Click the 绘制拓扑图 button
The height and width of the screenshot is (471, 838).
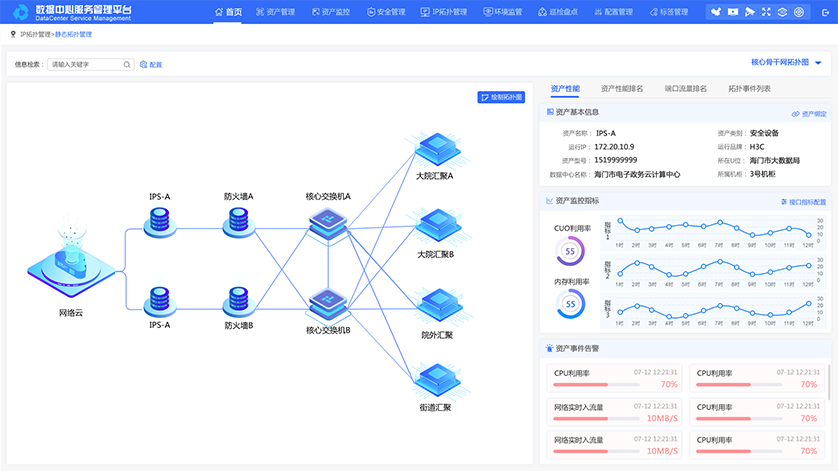501,97
